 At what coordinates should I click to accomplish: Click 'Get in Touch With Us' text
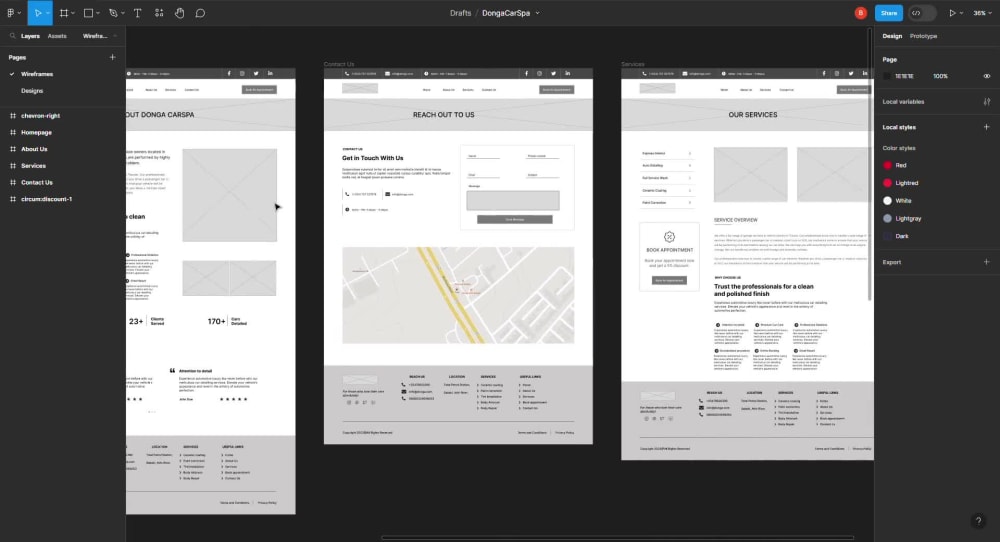(x=372, y=158)
